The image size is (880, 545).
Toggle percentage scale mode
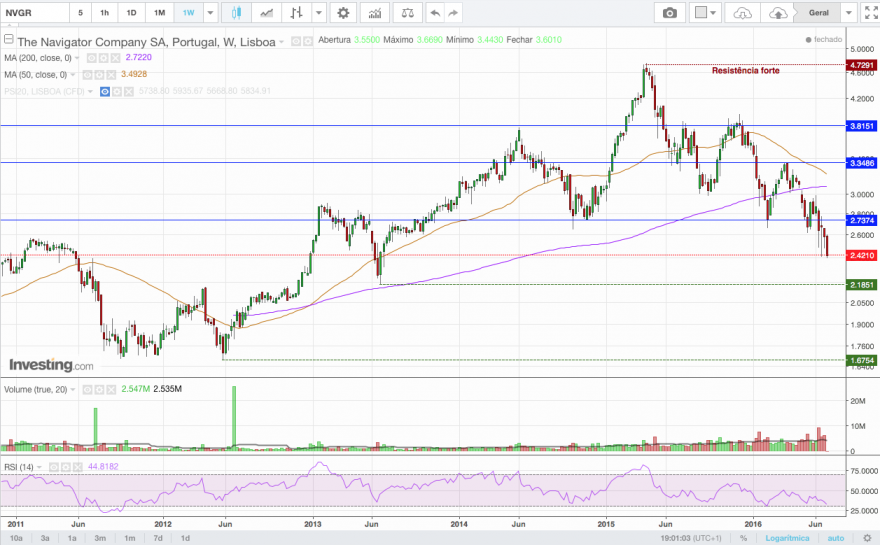click(743, 538)
